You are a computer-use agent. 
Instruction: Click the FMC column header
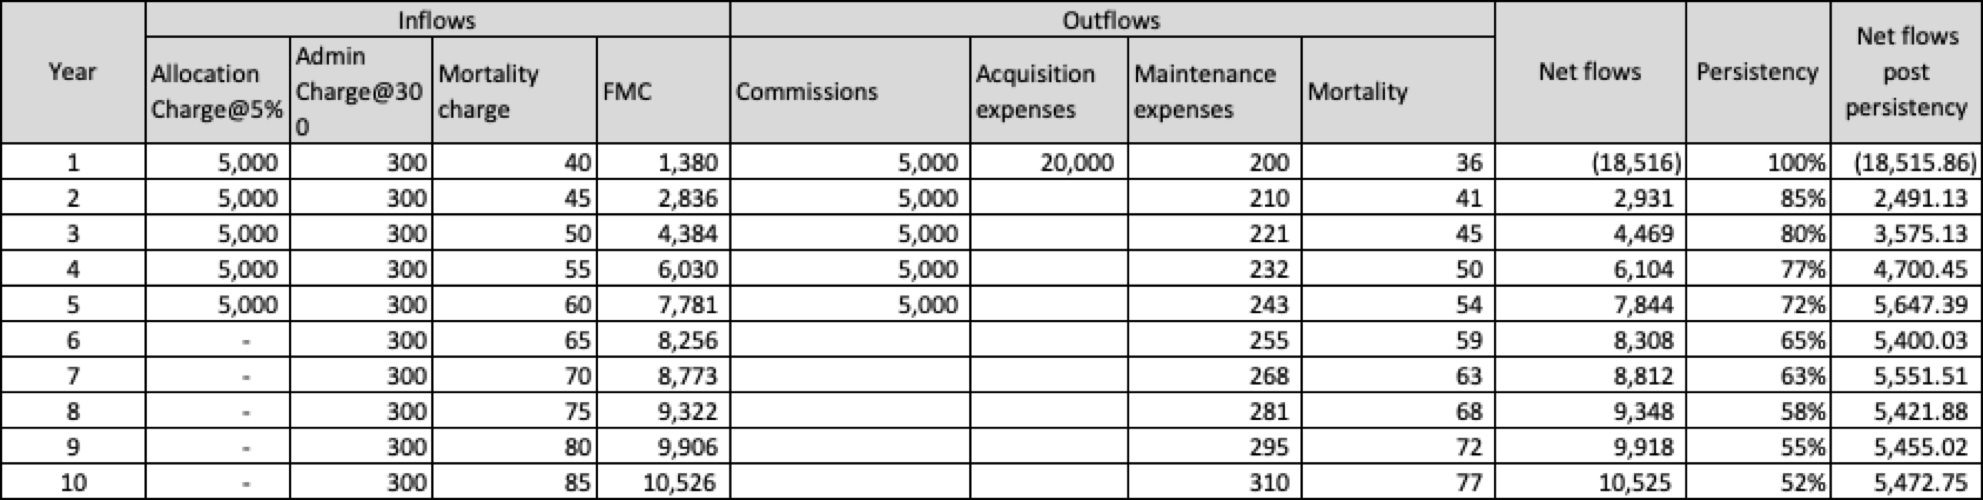click(x=662, y=91)
